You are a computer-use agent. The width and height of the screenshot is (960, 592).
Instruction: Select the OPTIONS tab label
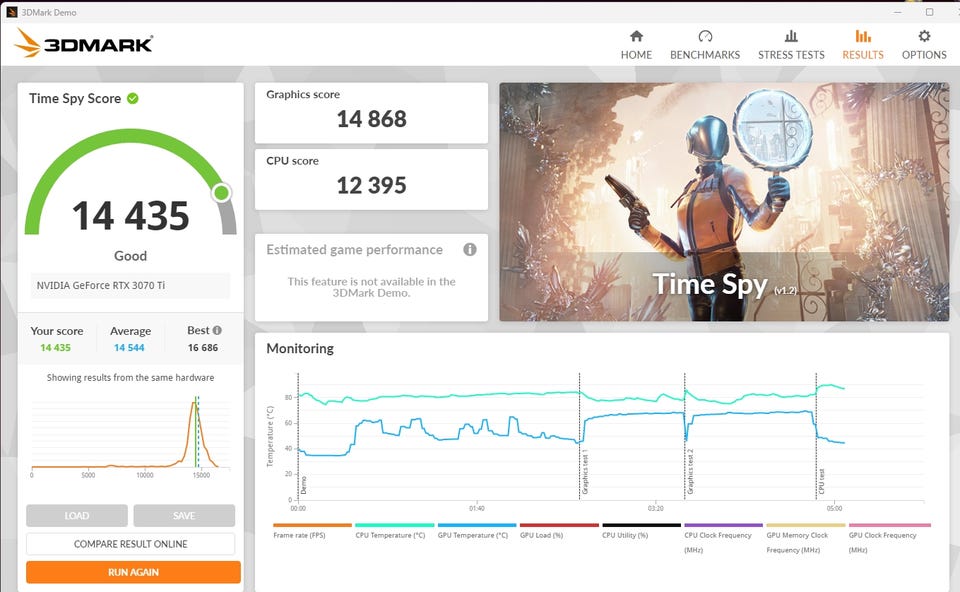pos(924,54)
